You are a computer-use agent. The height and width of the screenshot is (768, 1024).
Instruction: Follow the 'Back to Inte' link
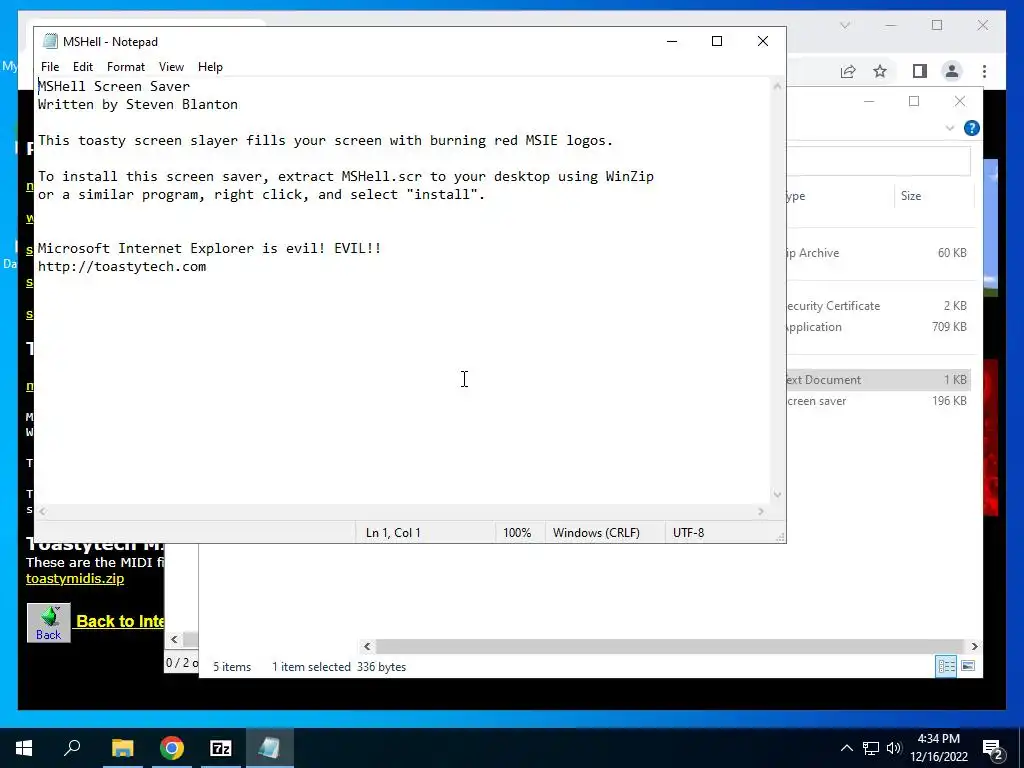point(120,621)
